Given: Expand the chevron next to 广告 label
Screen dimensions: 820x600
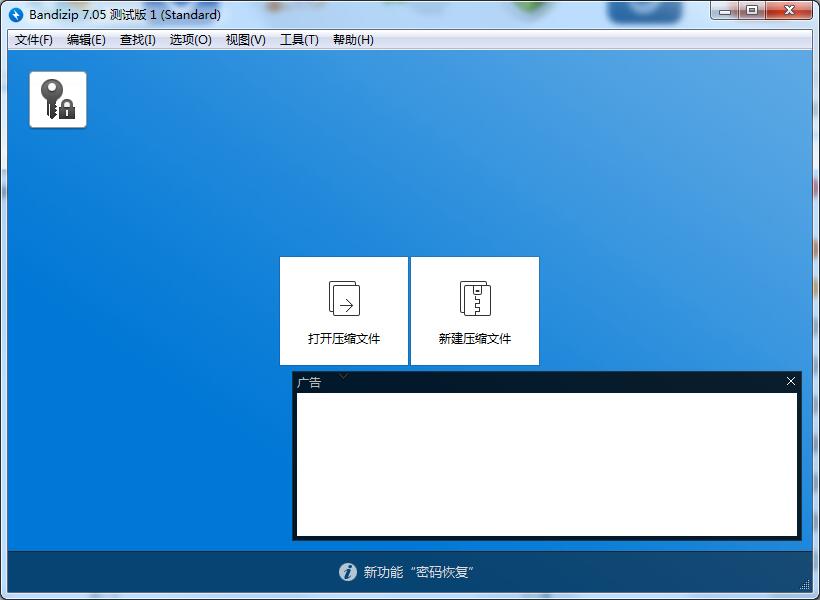Looking at the screenshot, I should 344,375.
